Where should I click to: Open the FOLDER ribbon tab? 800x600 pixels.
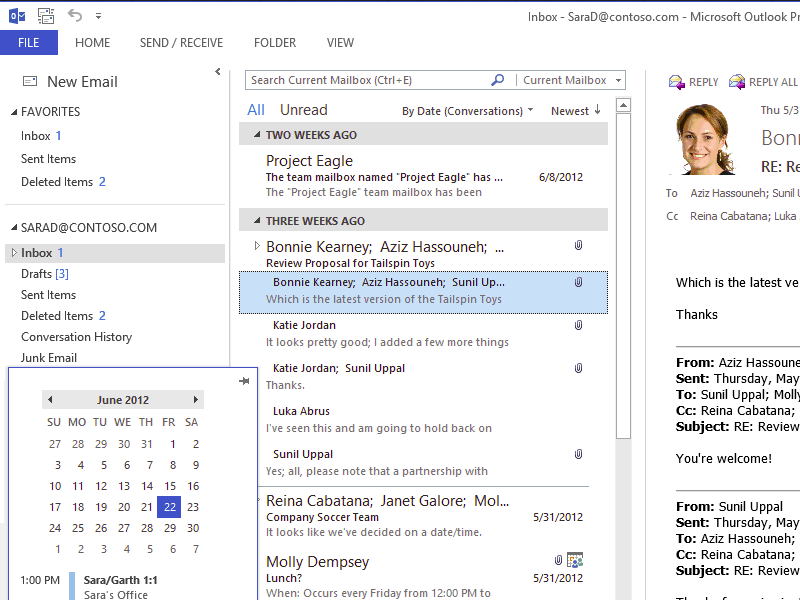[275, 43]
